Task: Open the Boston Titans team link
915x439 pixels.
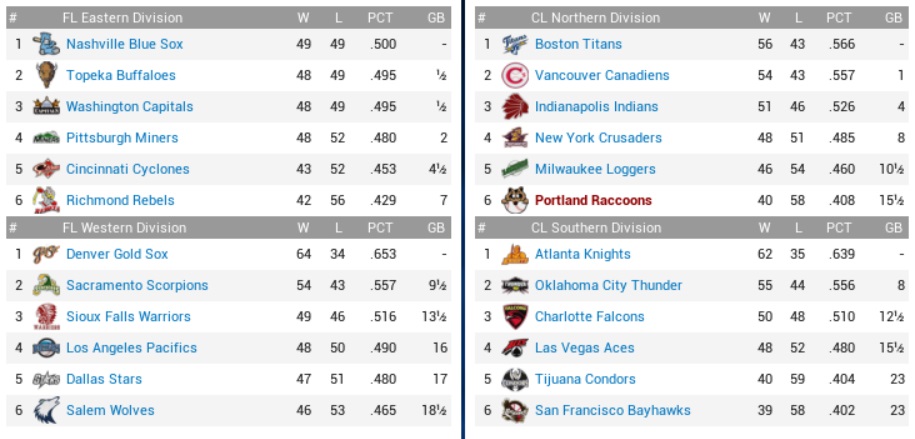Action: pyautogui.click(x=578, y=44)
